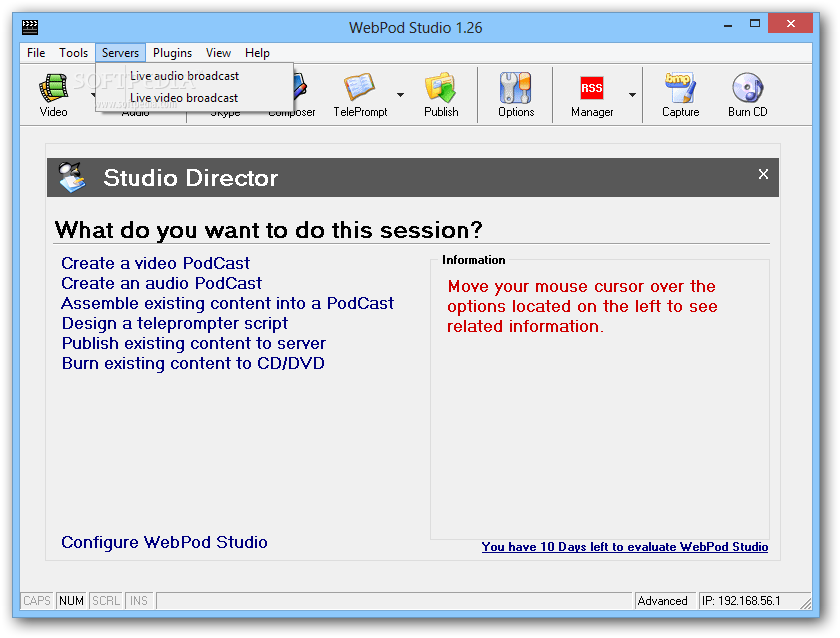This screenshot has width=840, height=638.
Task: Click the WebPod Studio title bar icon
Action: click(x=30, y=27)
